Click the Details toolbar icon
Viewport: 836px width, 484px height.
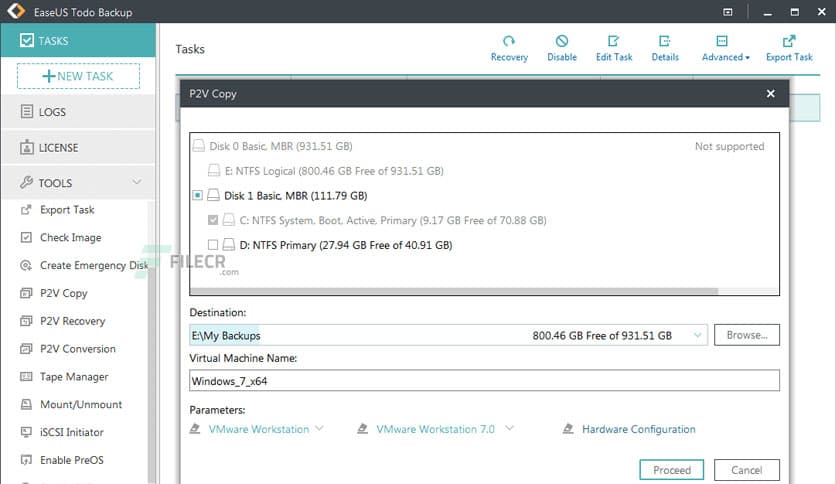[664, 42]
